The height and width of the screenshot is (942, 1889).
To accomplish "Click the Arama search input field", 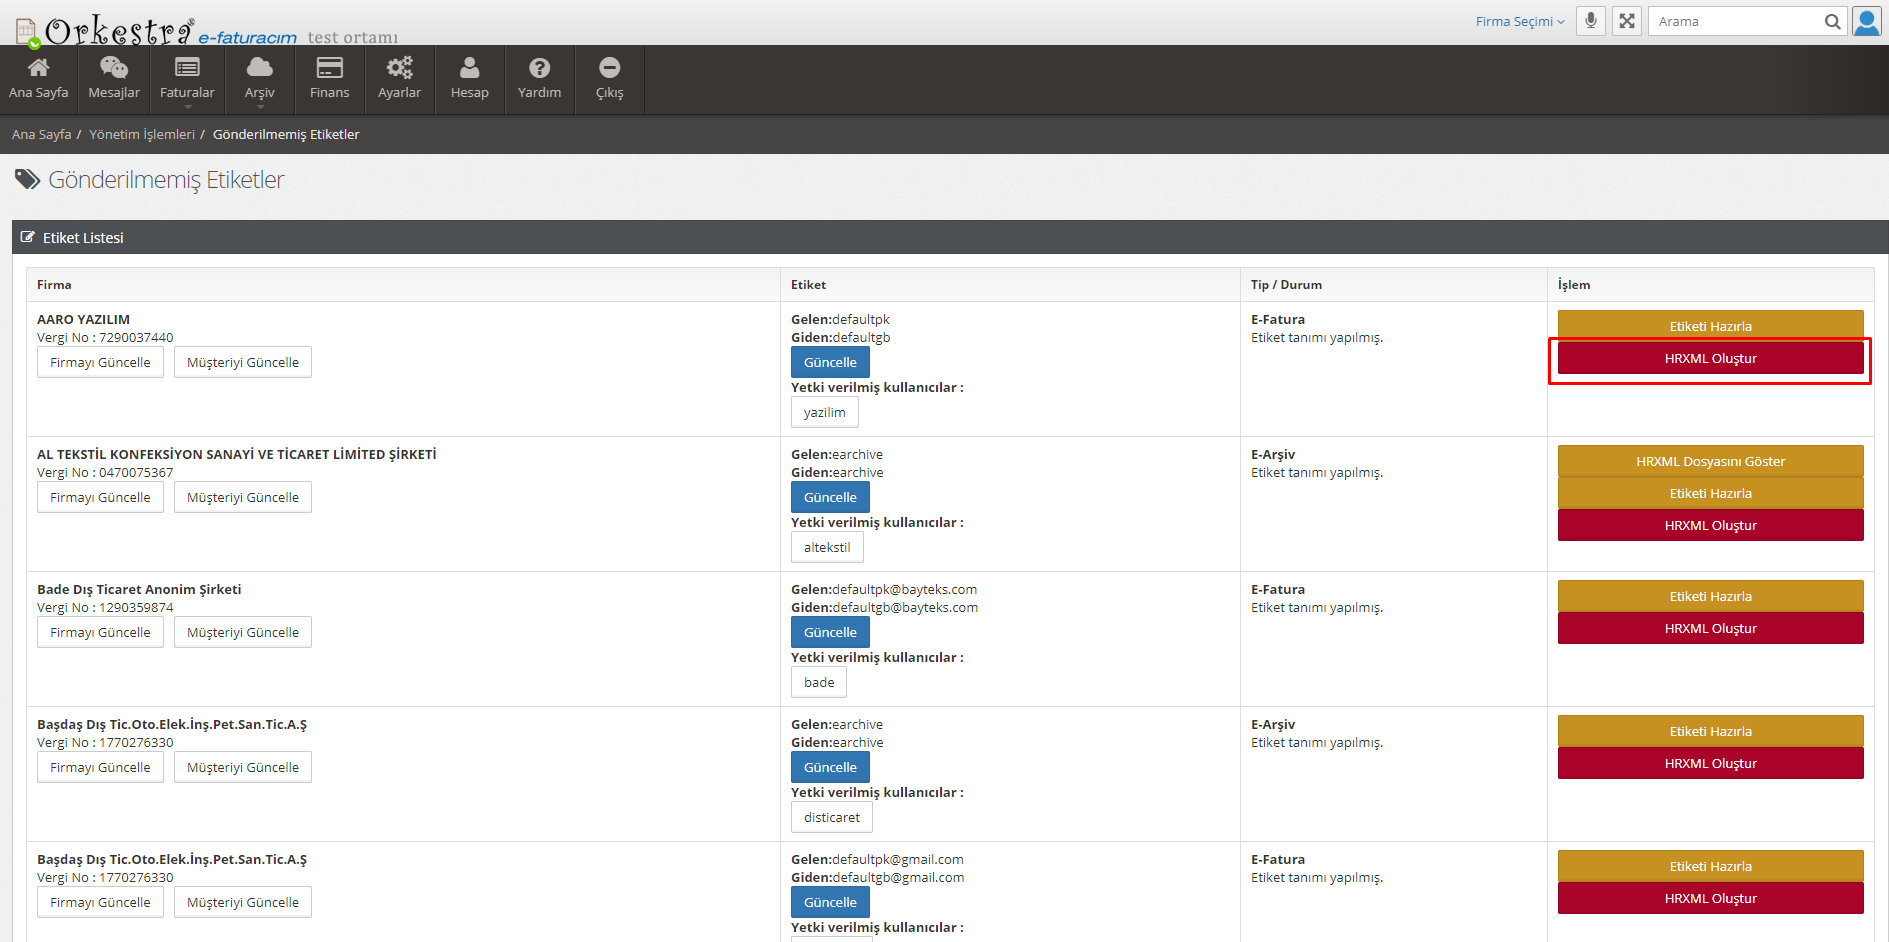I will pos(1735,21).
